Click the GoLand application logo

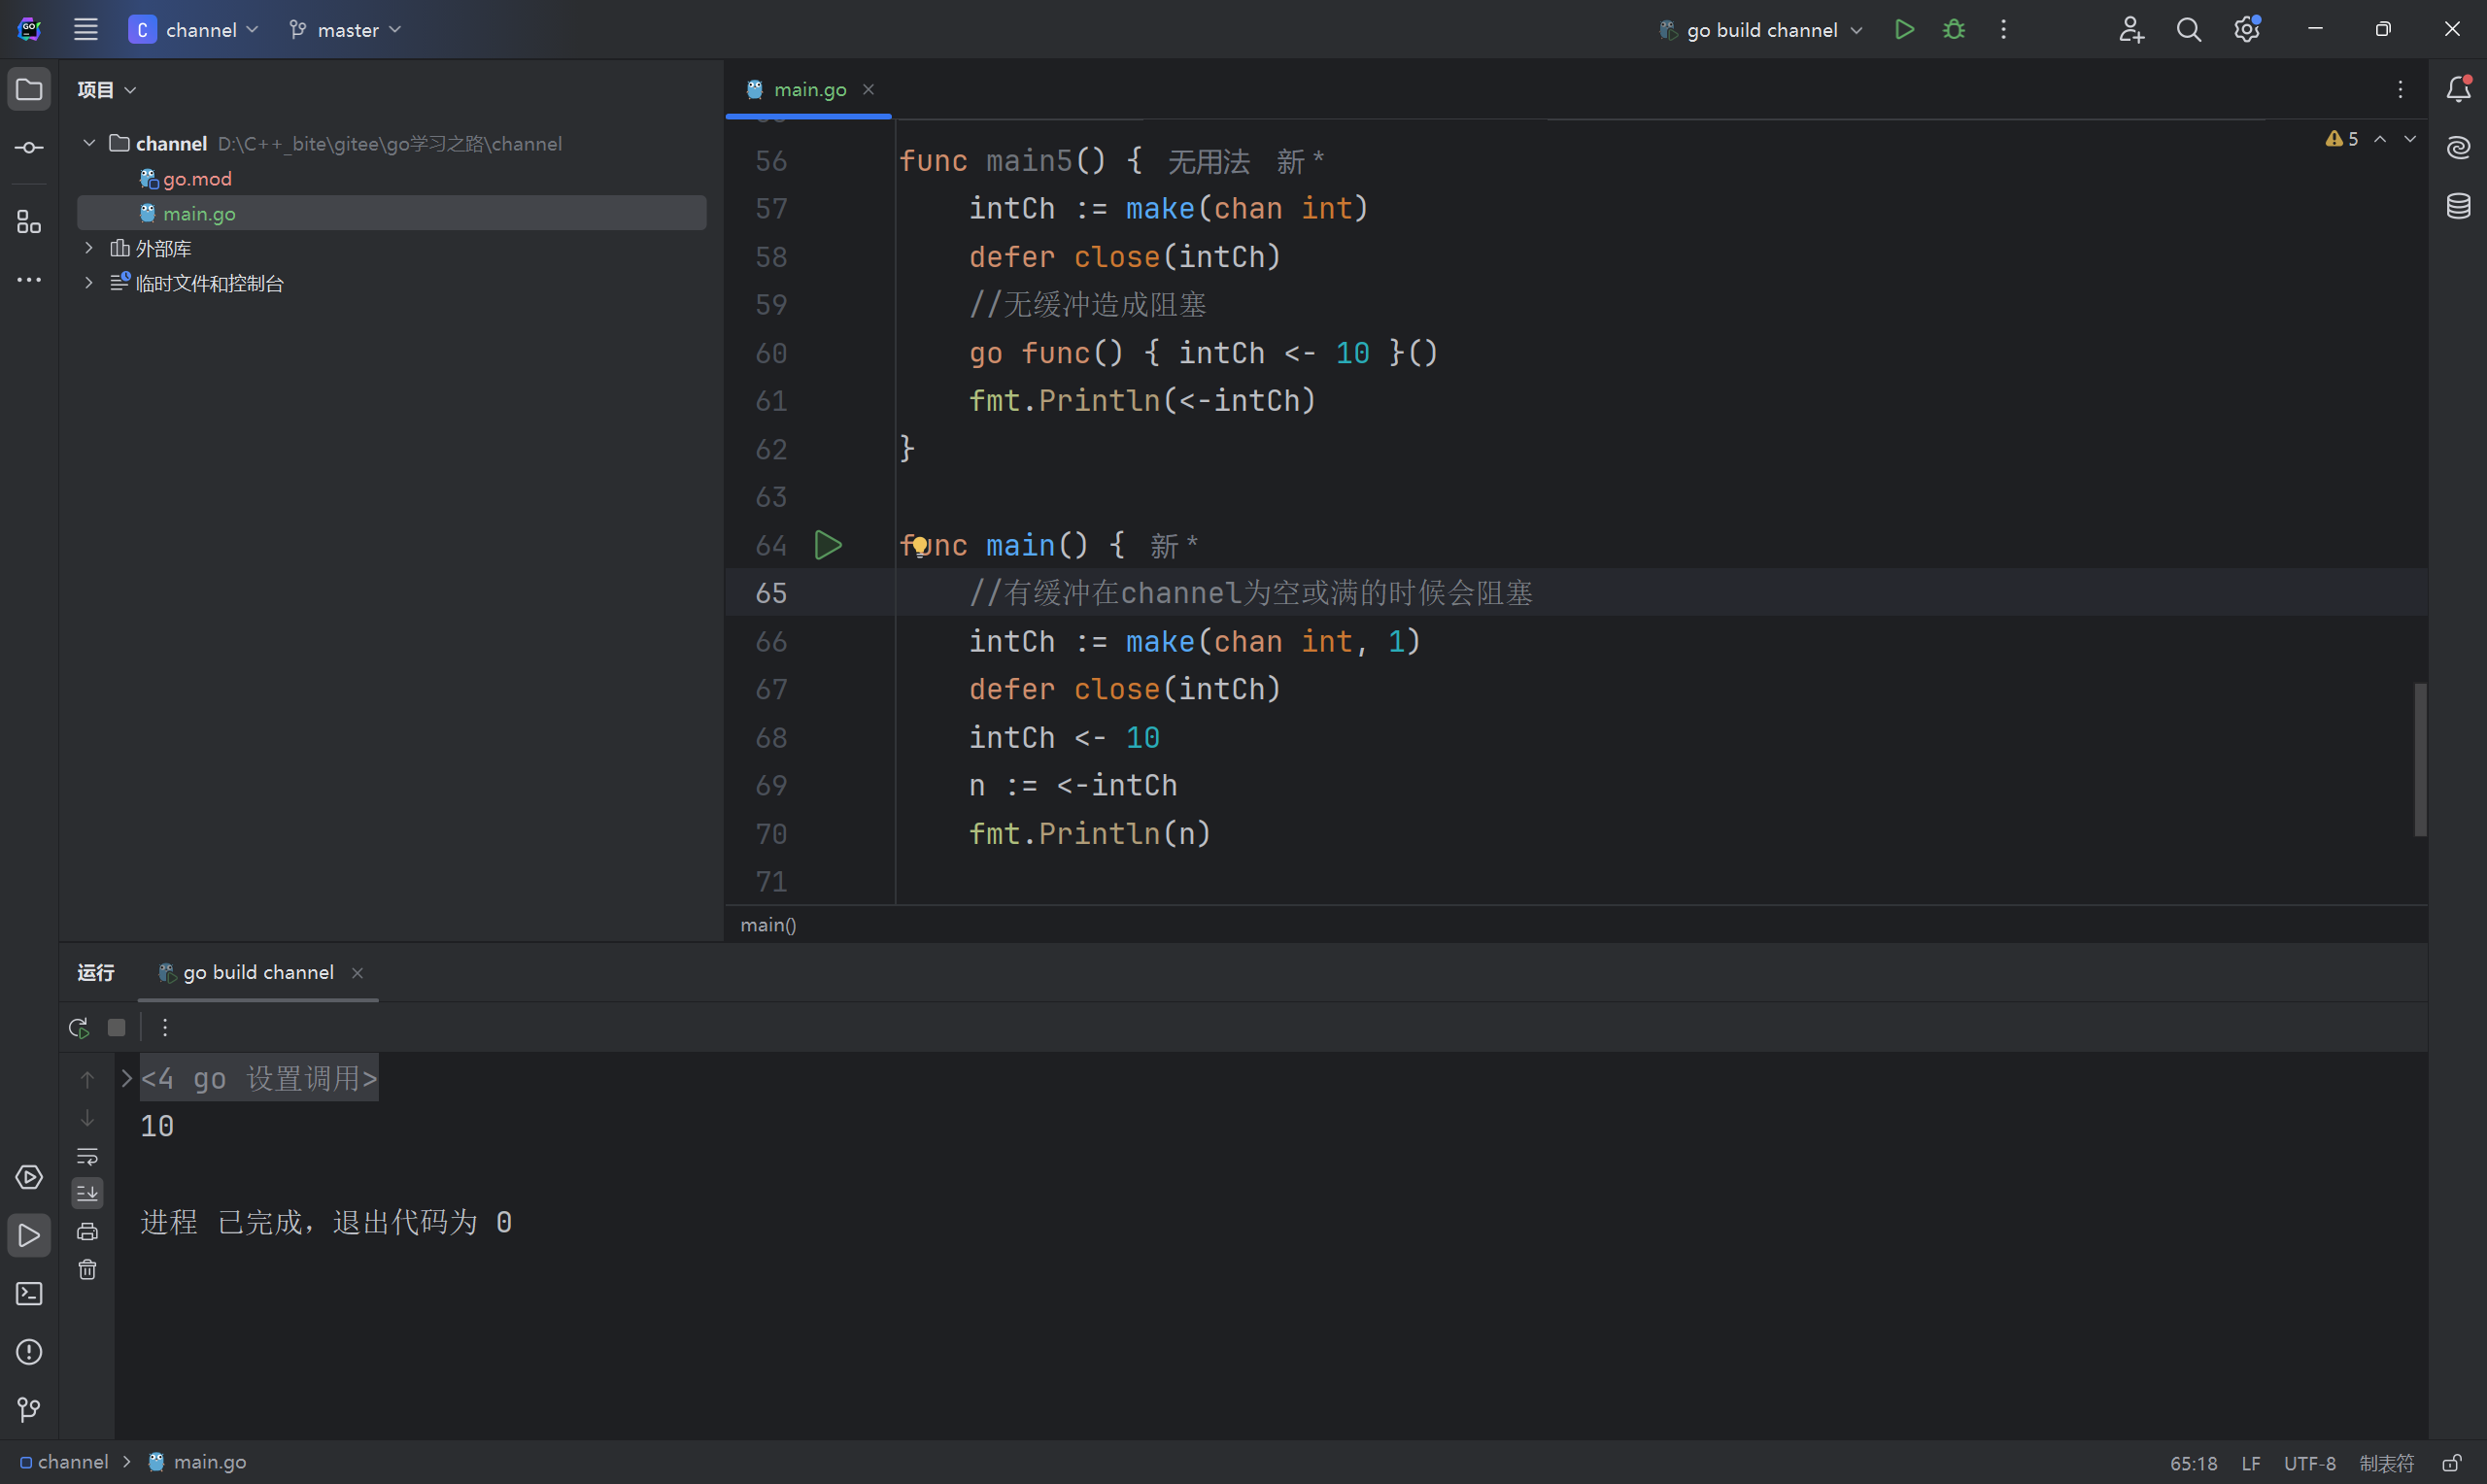[x=29, y=29]
